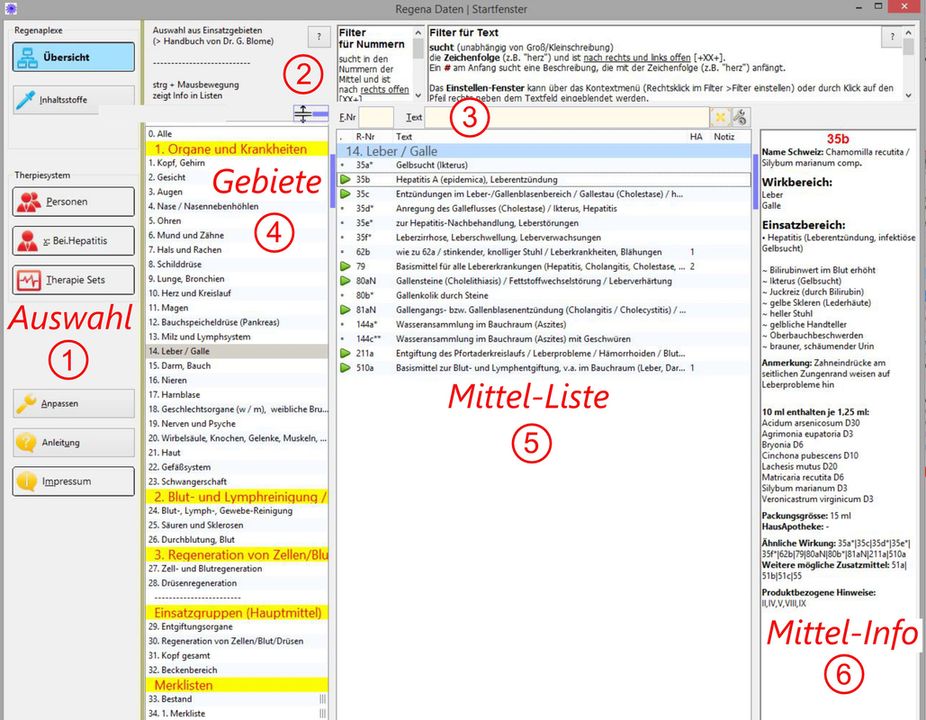The image size is (926, 720).
Task: Click the help button beside Einsatzgebieten text
Action: (x=318, y=37)
